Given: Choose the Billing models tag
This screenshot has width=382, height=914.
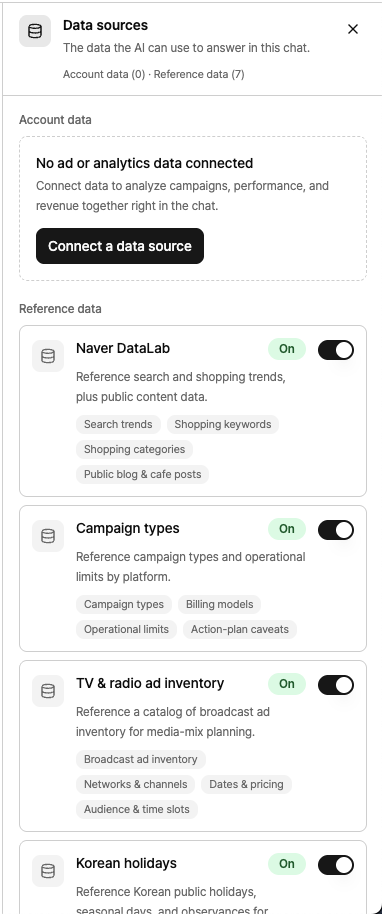Looking at the screenshot, I should click(219, 604).
